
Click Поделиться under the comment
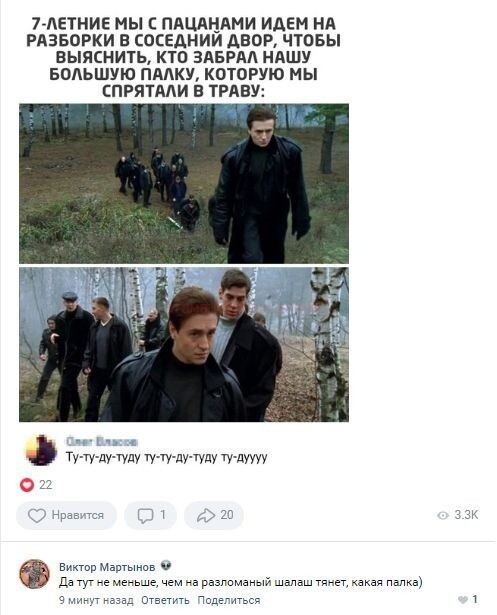coord(229,600)
